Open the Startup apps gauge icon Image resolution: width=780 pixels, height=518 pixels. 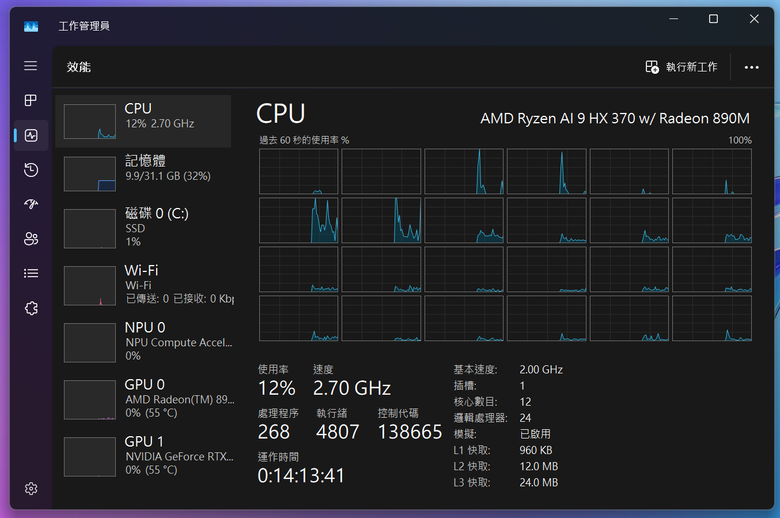[x=31, y=204]
